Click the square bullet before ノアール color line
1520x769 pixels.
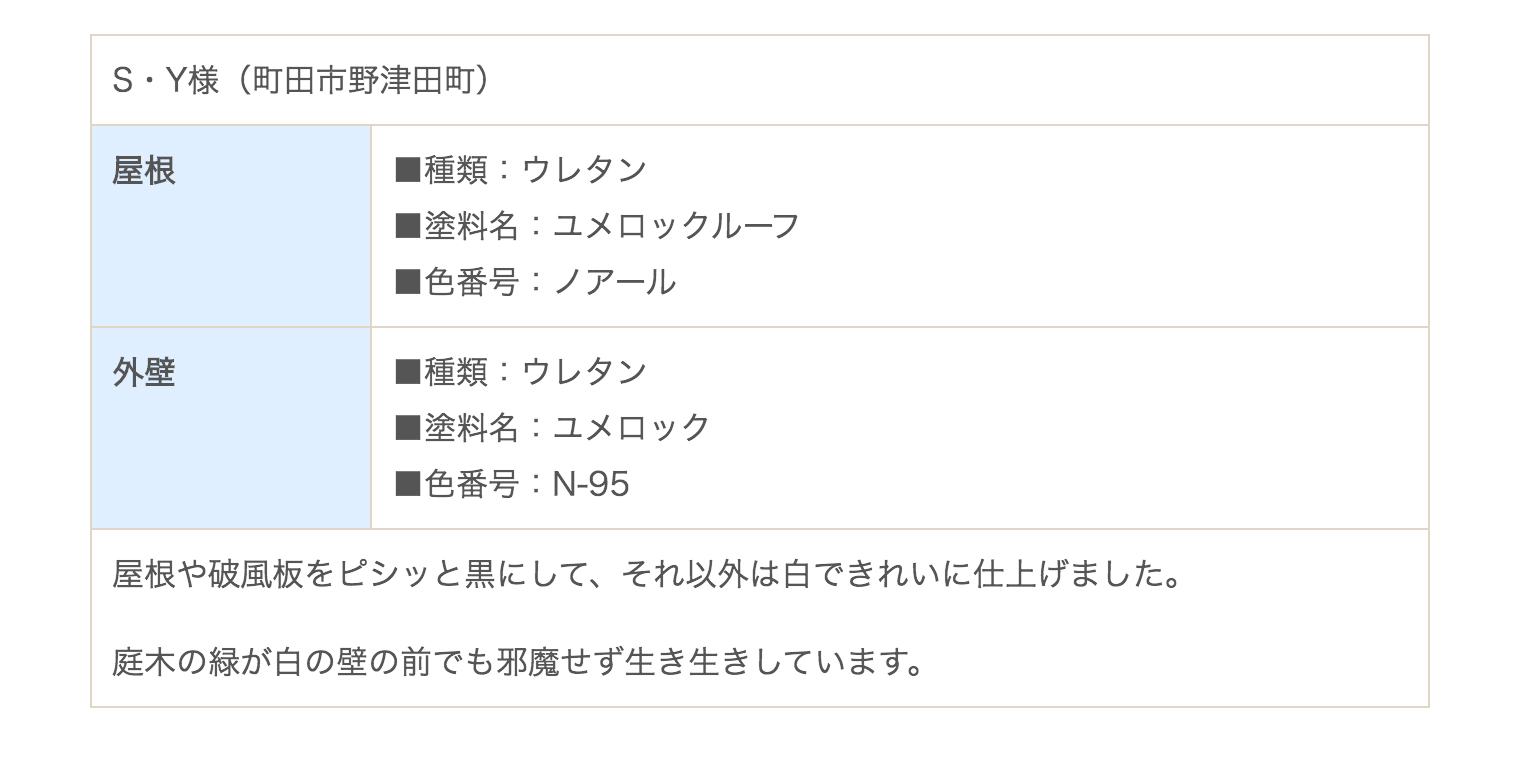[x=408, y=282]
